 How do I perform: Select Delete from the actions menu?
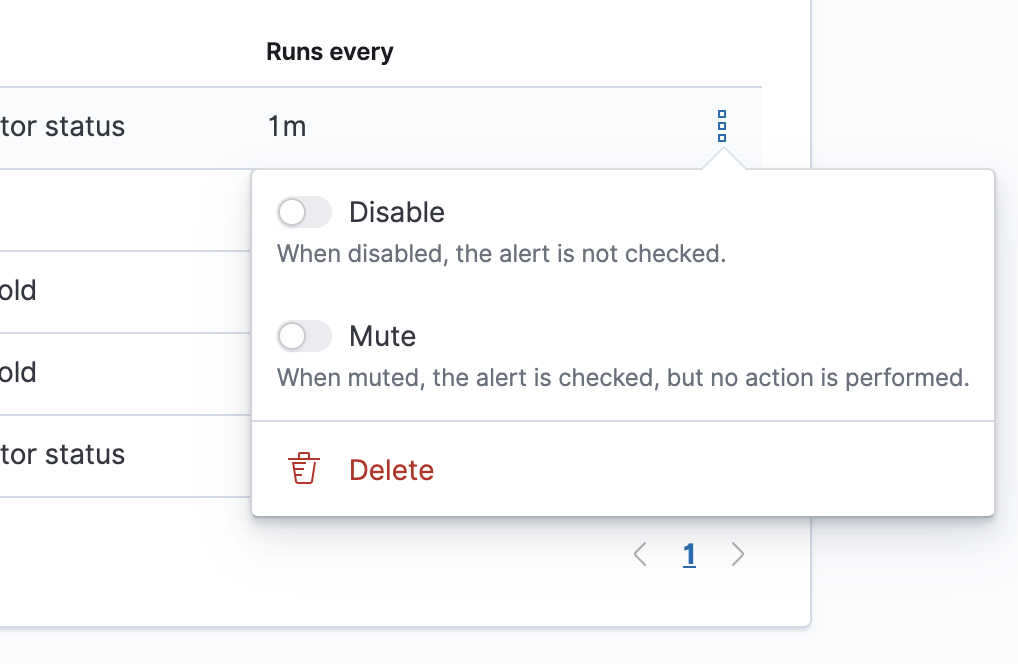tap(391, 469)
